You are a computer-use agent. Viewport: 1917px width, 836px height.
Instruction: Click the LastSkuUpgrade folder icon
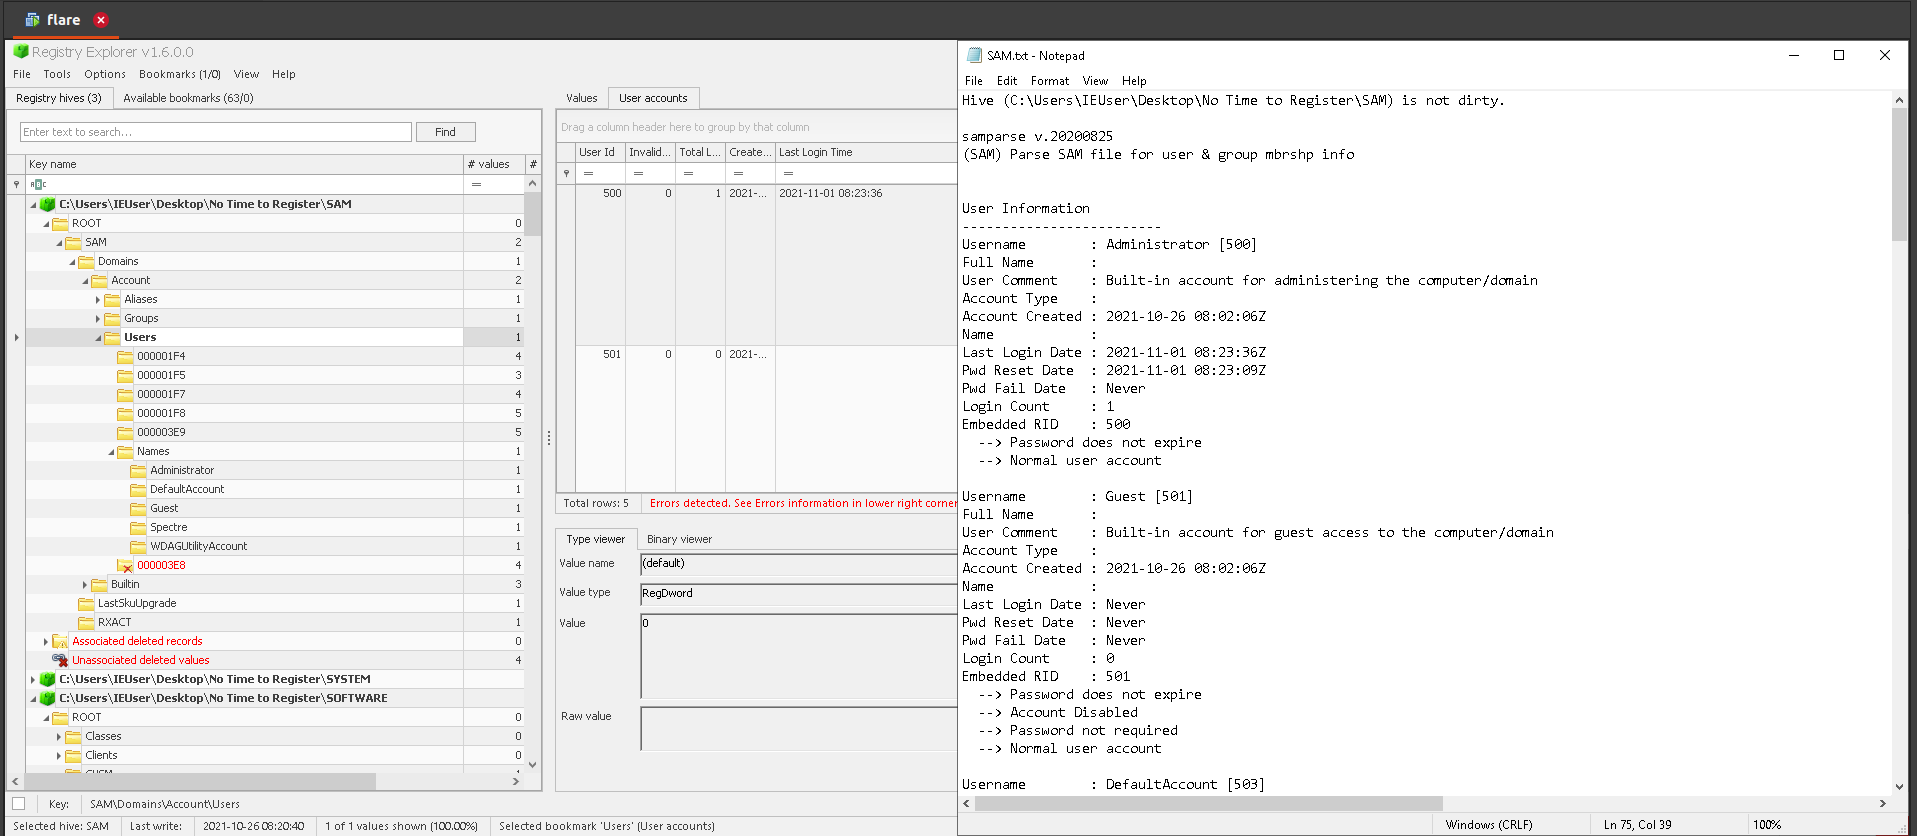[86, 603]
